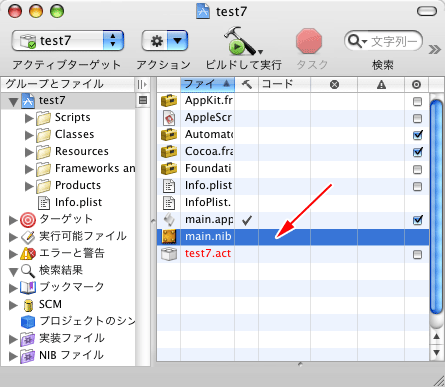This screenshot has width=445, height=387.
Task: Expand the 実行可能ファイル group
Action: [13, 237]
